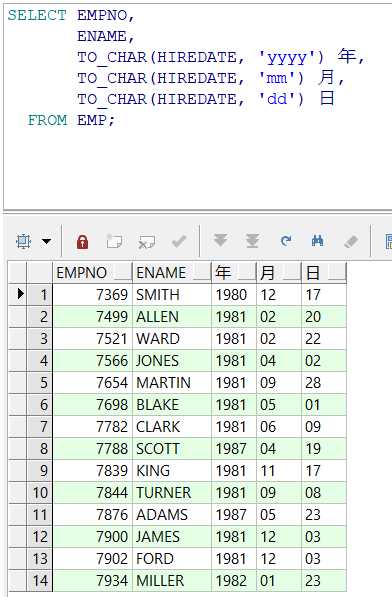Click day cell 19 in SCOTT row

click(x=323, y=449)
